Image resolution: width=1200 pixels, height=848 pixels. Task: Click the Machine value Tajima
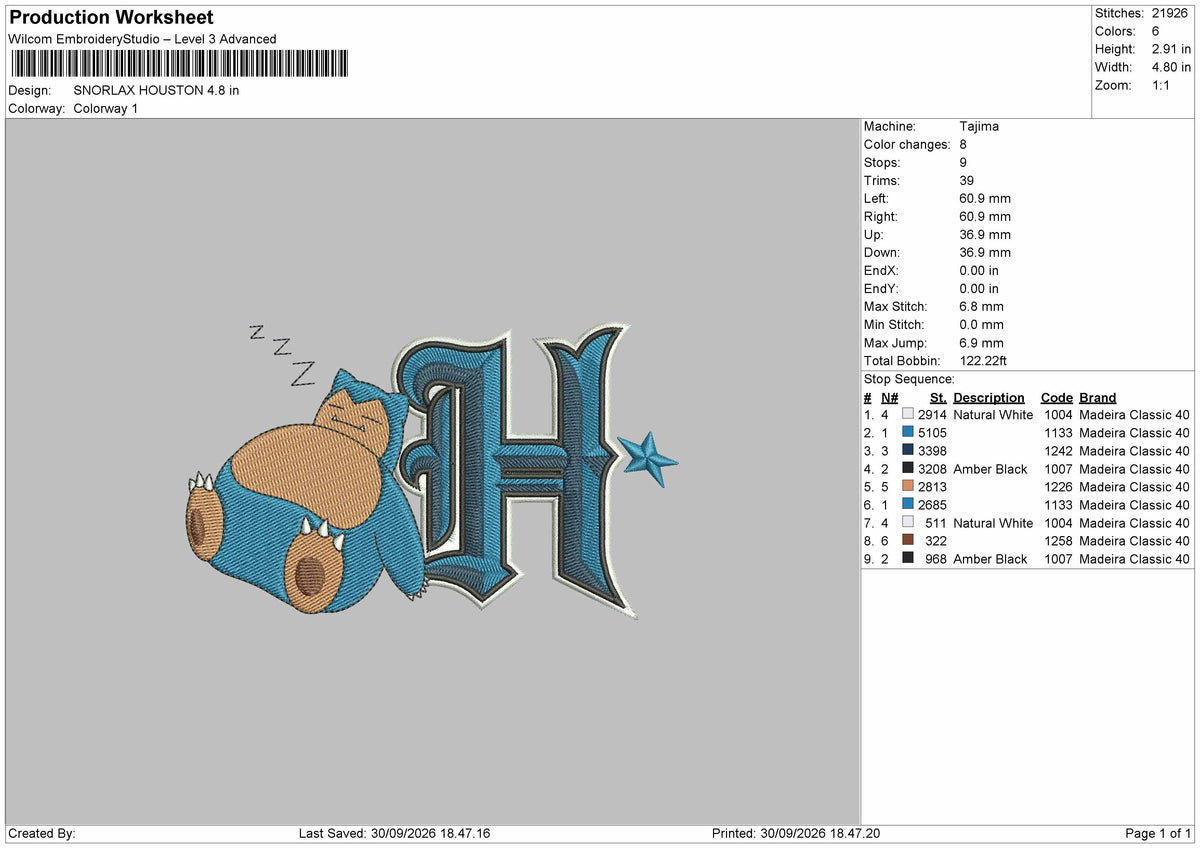[x=979, y=126]
